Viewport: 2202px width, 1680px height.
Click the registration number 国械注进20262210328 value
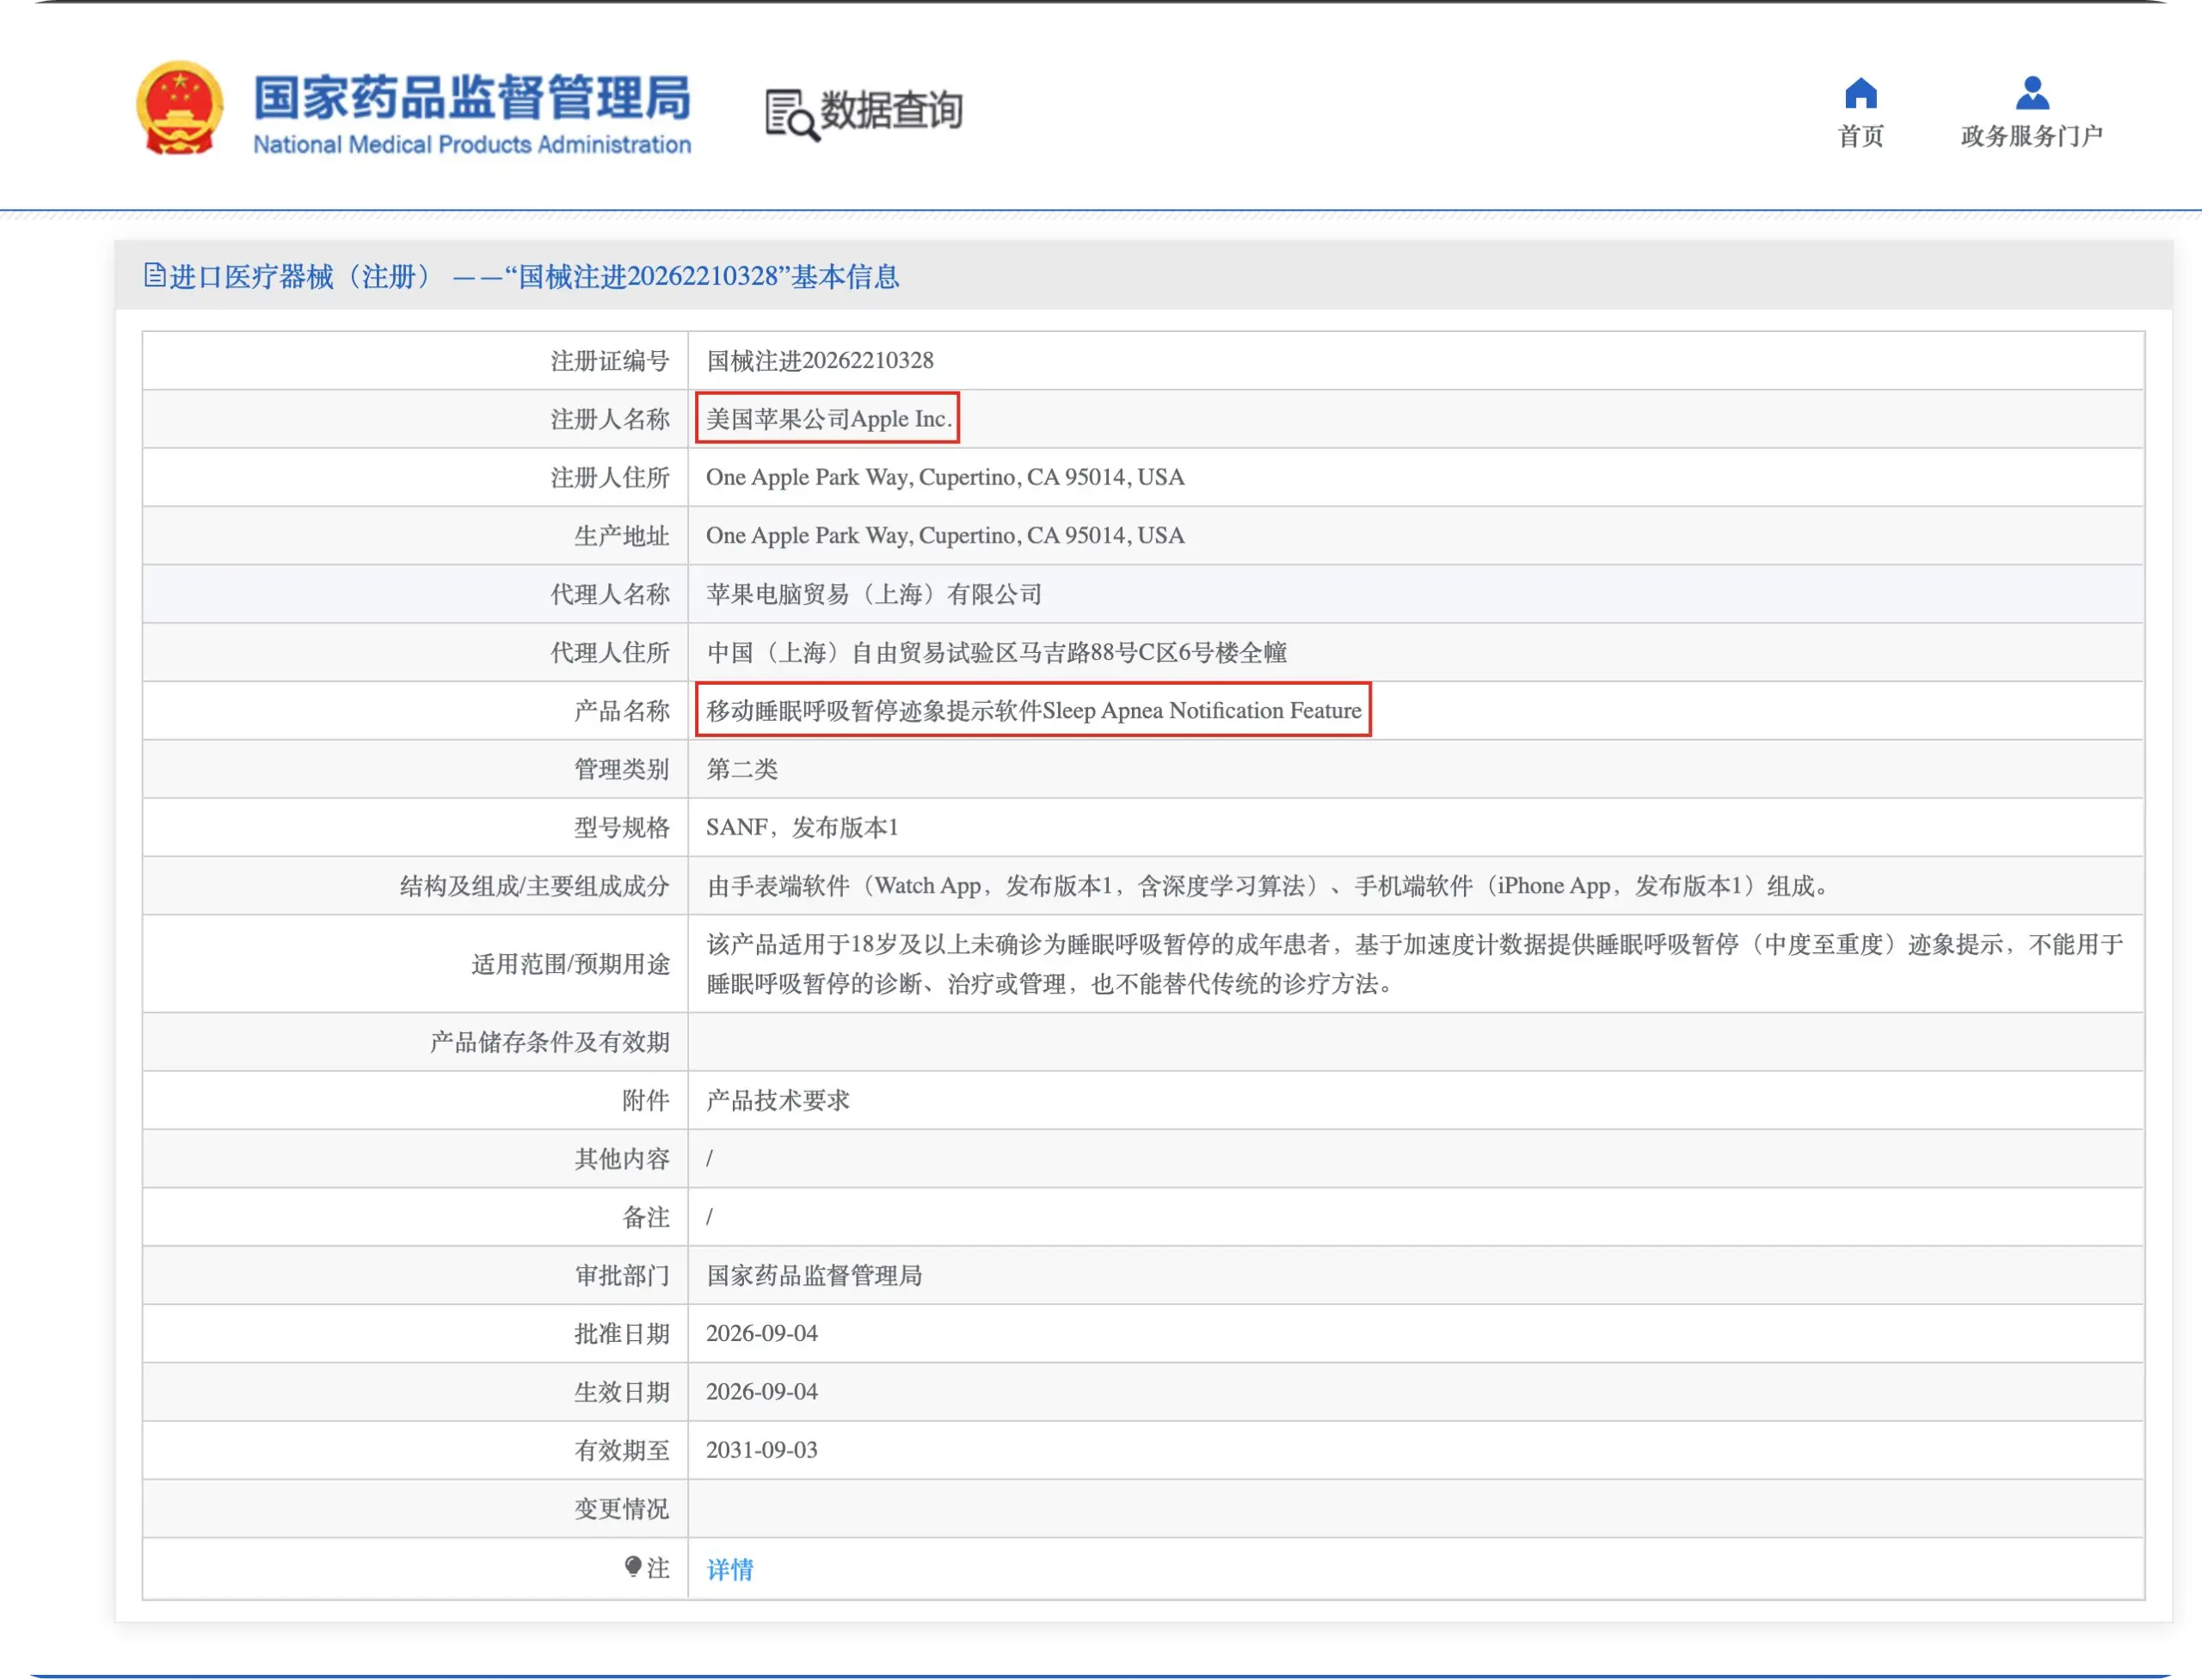click(x=820, y=360)
